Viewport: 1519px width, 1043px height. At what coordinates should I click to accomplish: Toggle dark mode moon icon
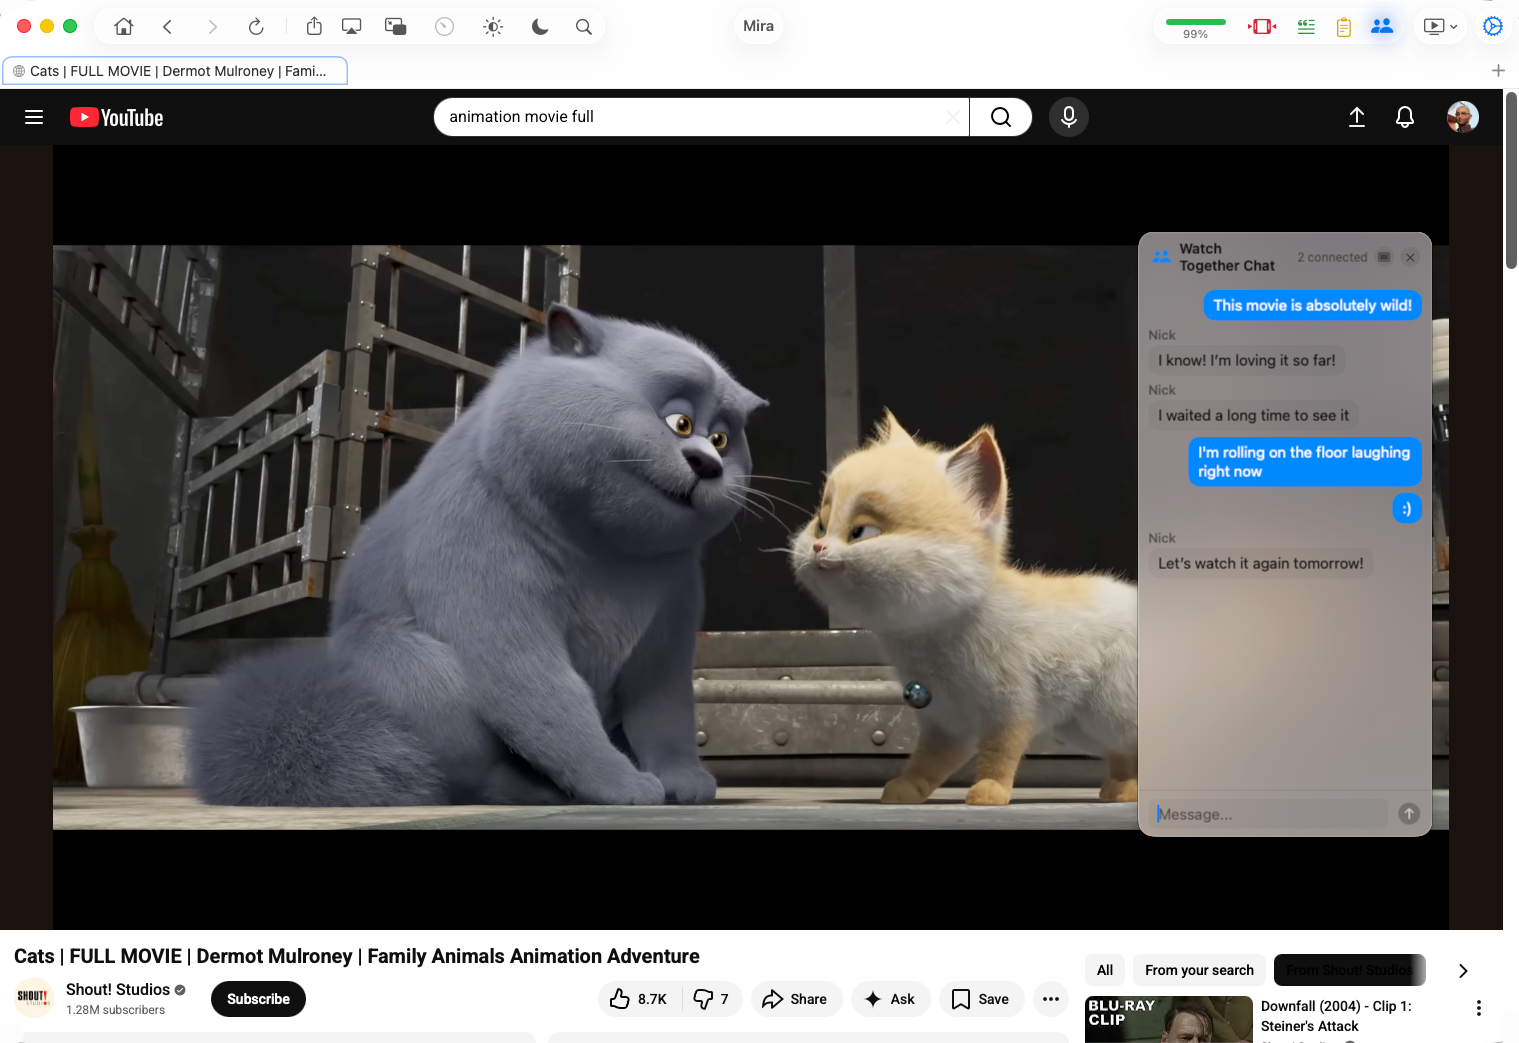540,27
